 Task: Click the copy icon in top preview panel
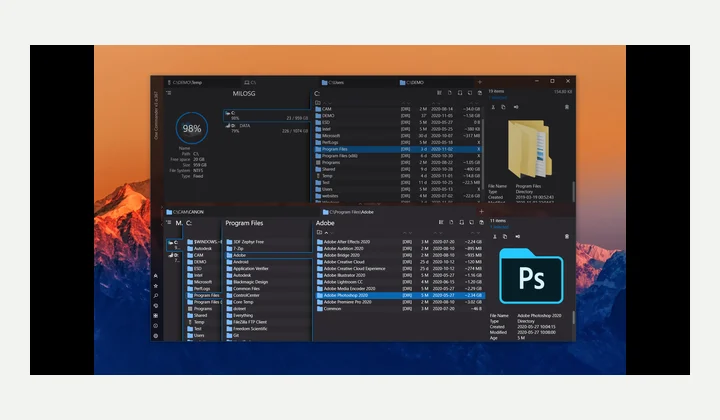(503, 107)
